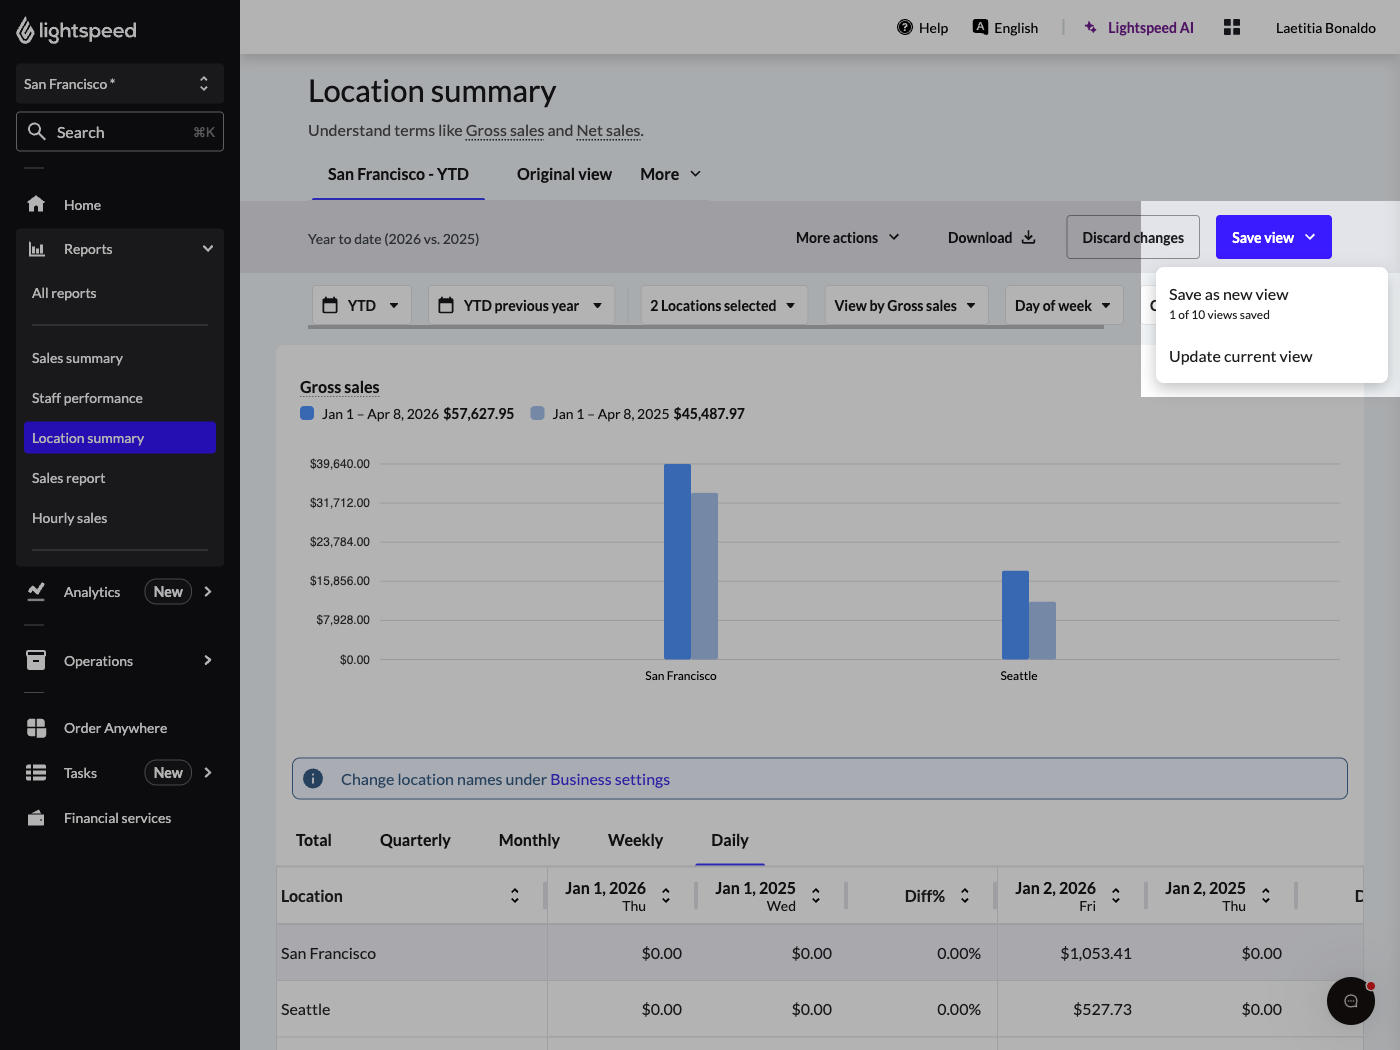Toggle sorting on the Location column
Image resolution: width=1400 pixels, height=1050 pixels.
(x=514, y=895)
